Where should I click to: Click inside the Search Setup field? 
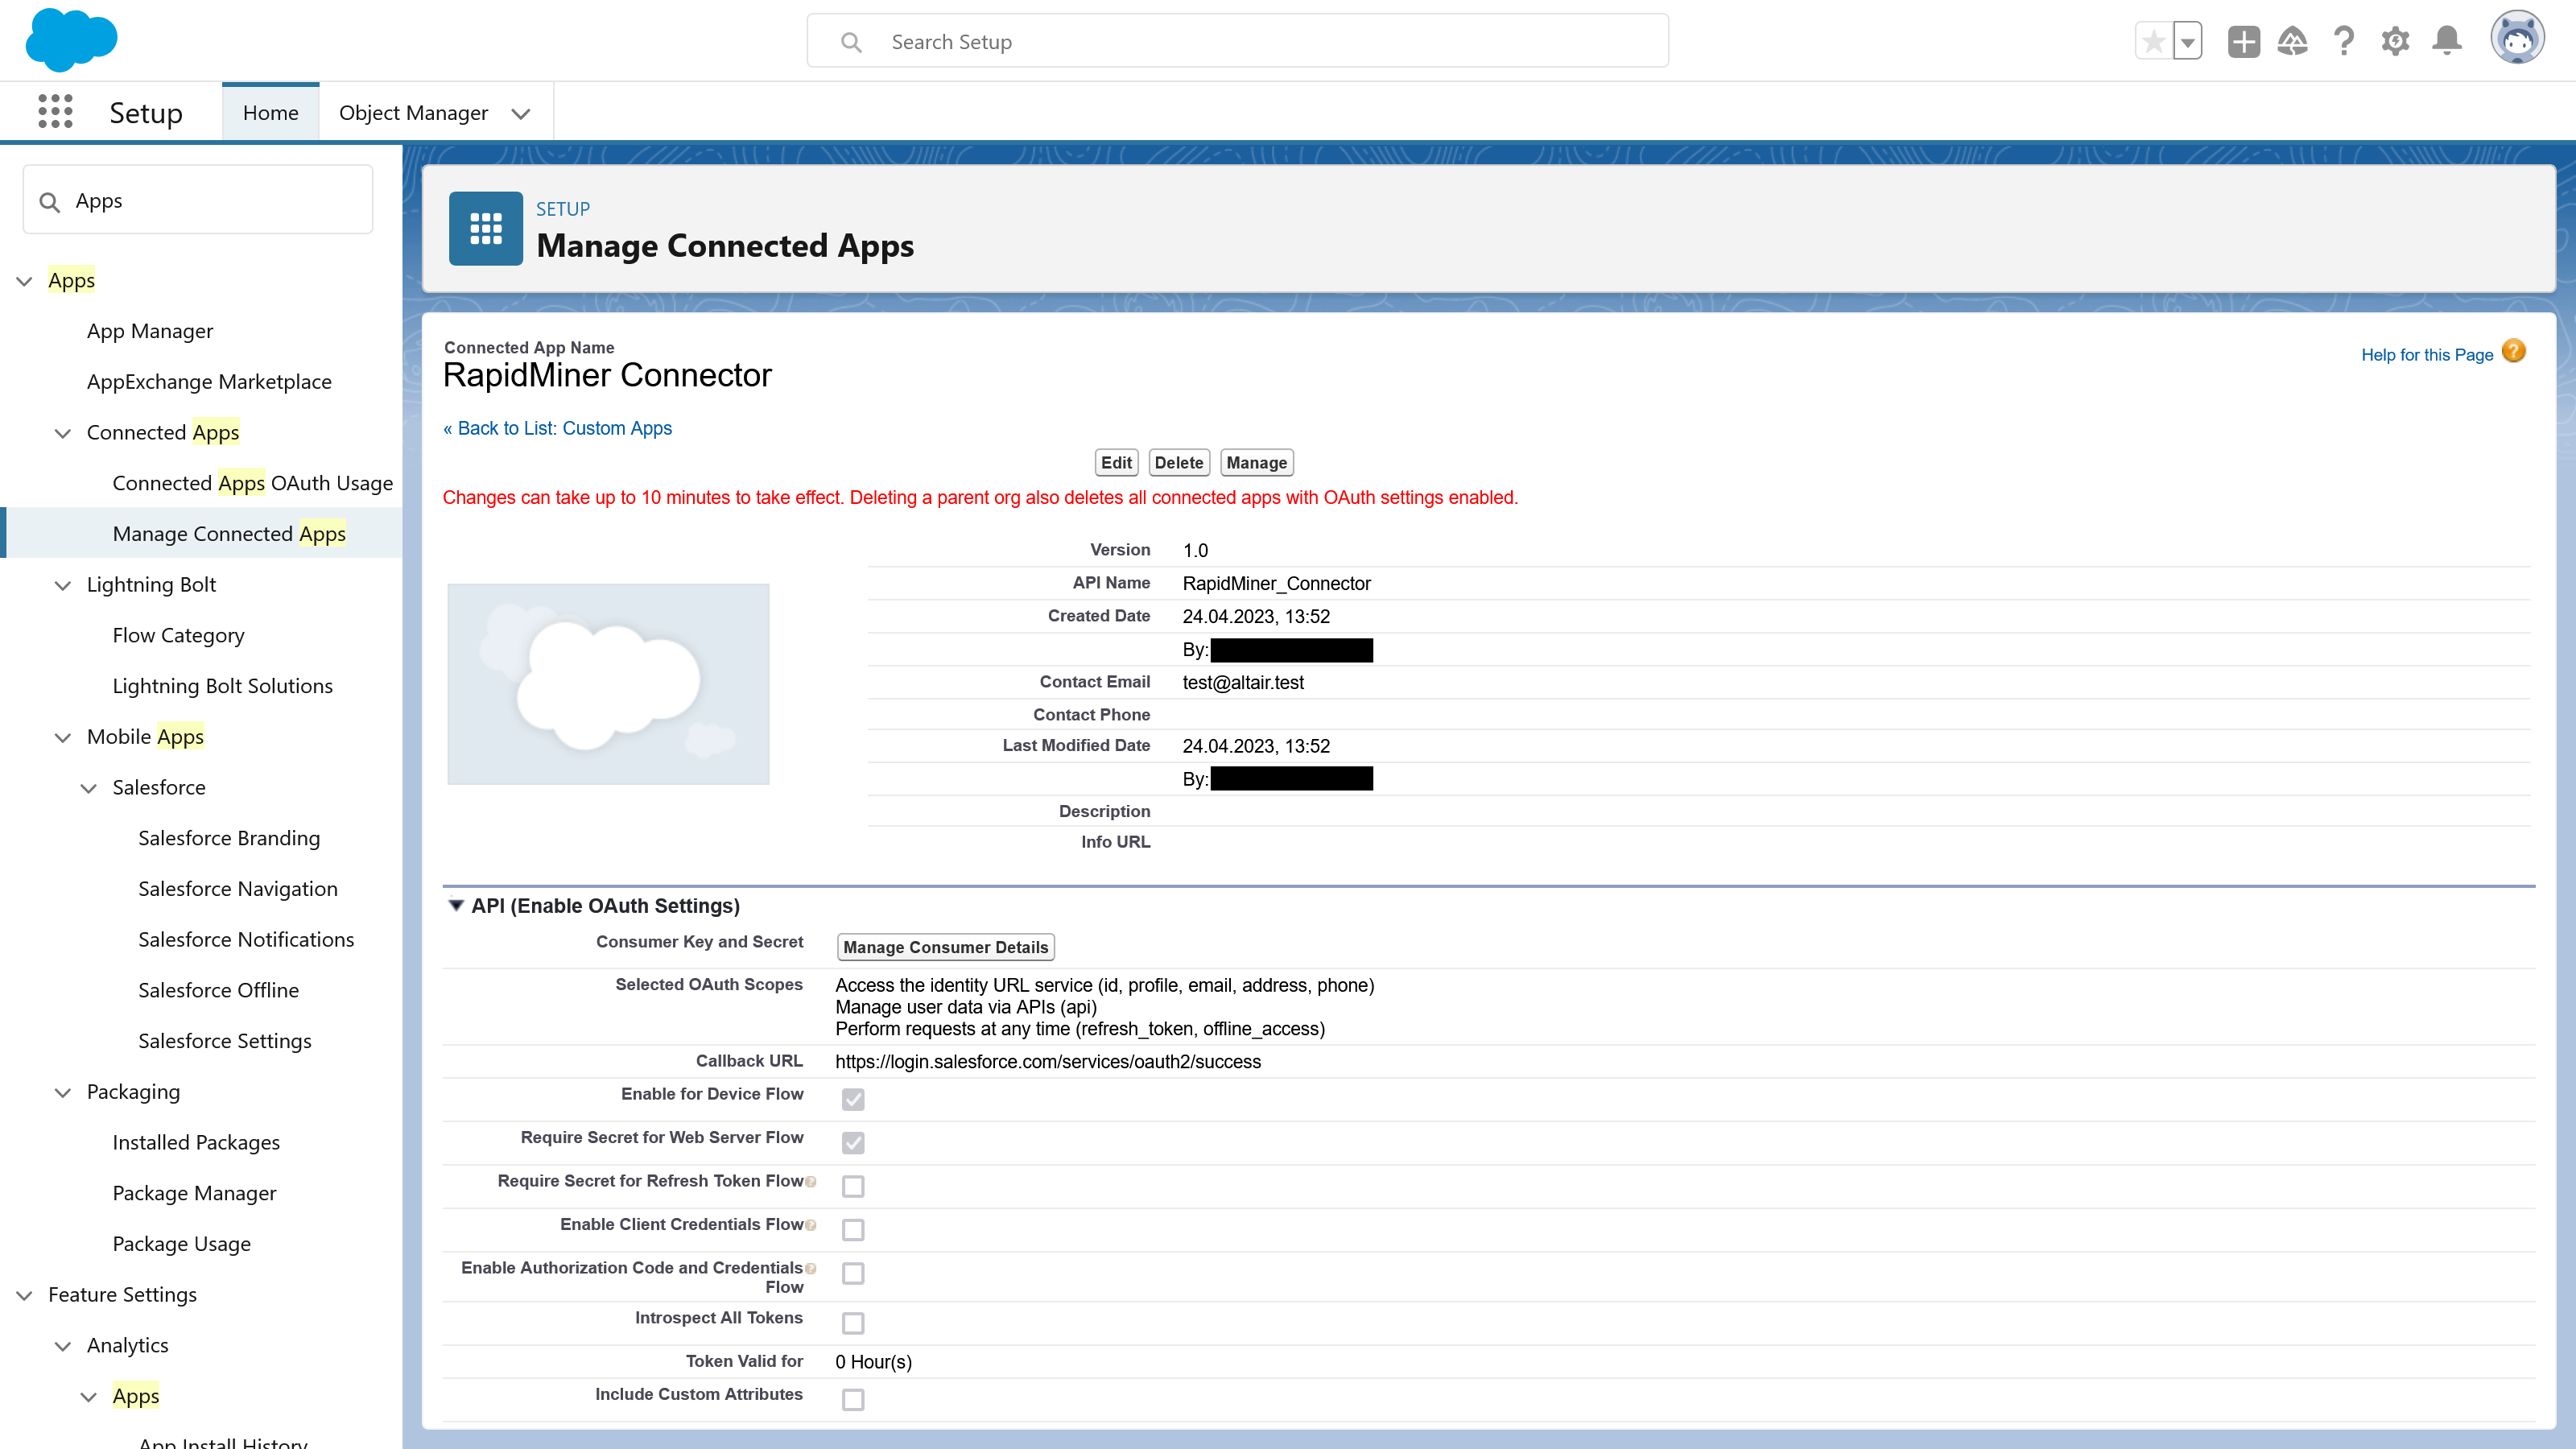(x=1236, y=41)
